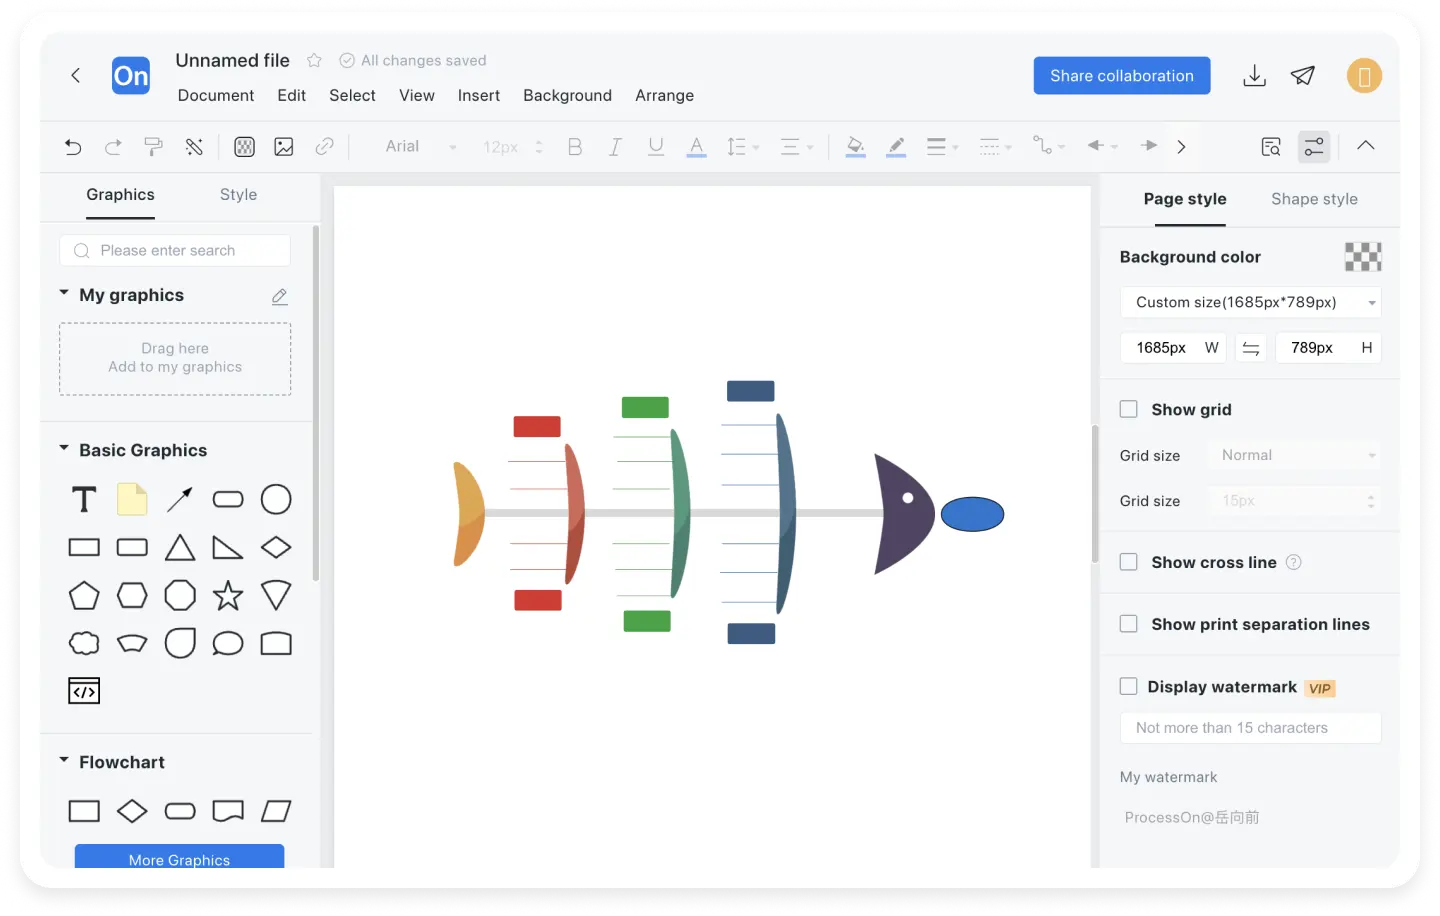The height and width of the screenshot is (916, 1440).
Task: Click the Share collaboration button
Action: [x=1121, y=76]
